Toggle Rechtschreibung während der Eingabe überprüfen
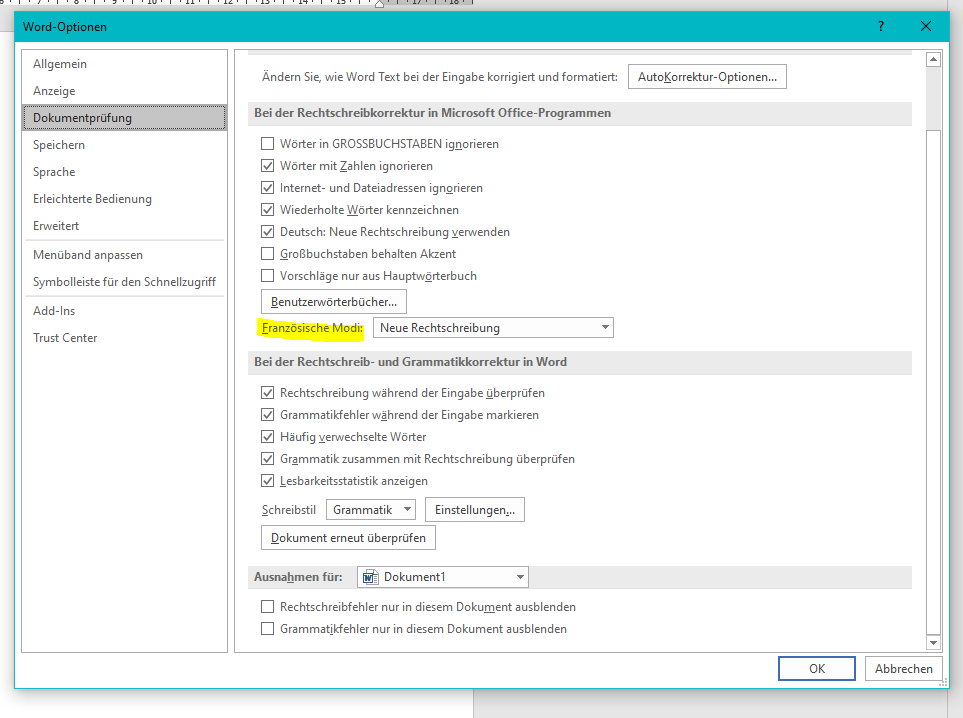 [267, 392]
